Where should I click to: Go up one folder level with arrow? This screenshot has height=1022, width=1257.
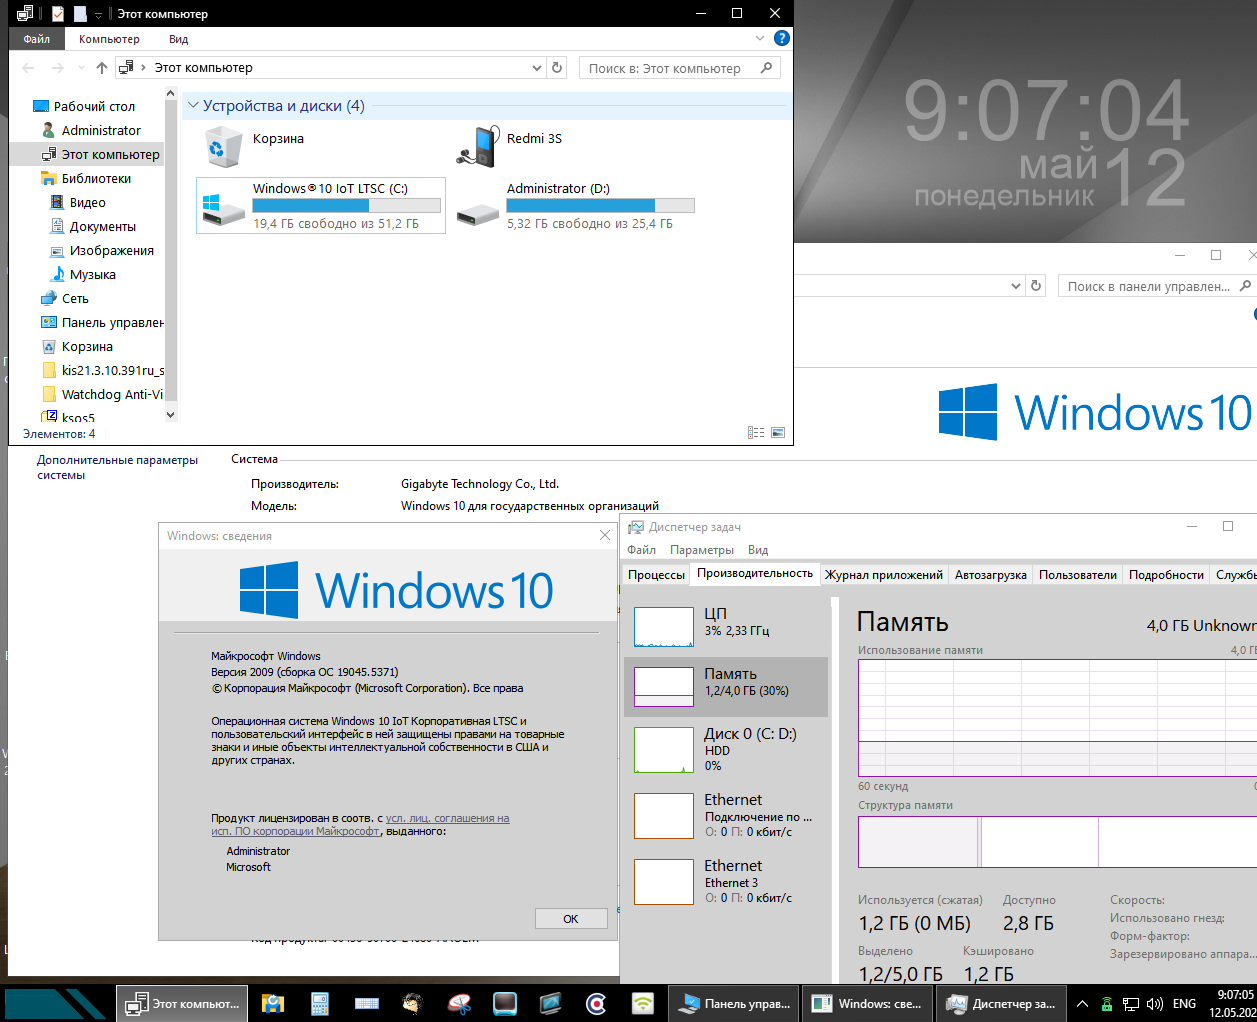[101, 68]
